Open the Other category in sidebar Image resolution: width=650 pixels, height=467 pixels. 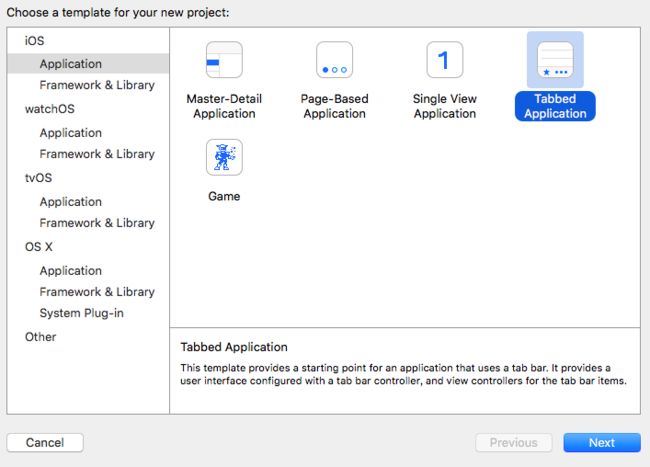click(40, 337)
